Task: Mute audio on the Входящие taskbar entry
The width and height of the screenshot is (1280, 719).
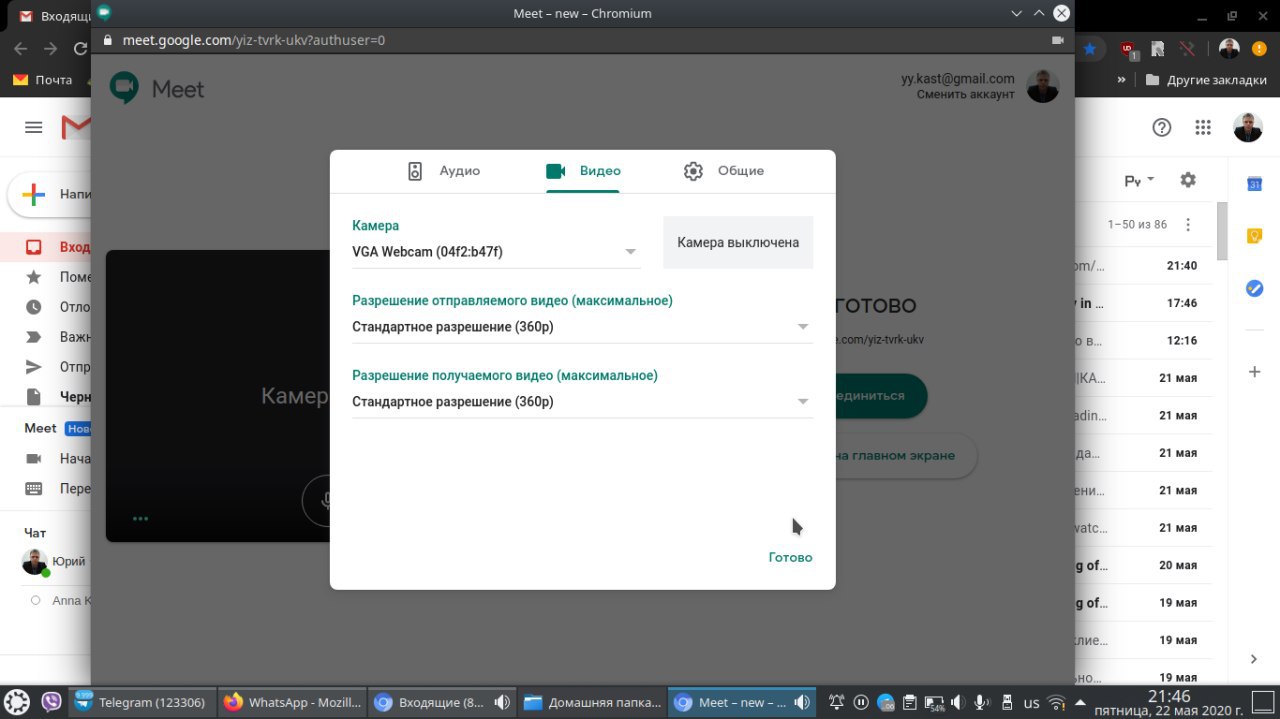Action: (x=502, y=702)
